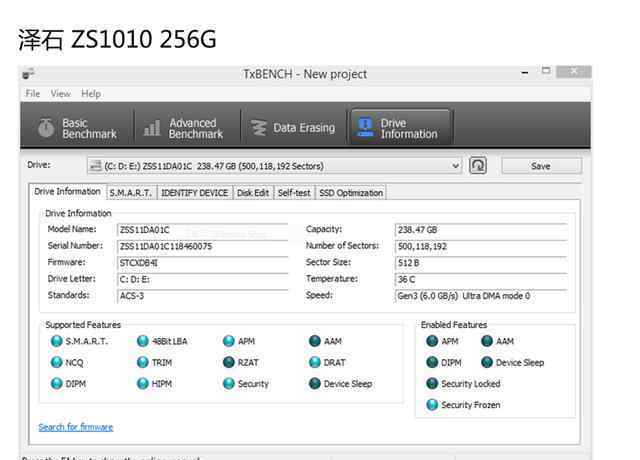
Task: Click the Drive Letter field C: D: E:
Action: pyautogui.click(x=203, y=280)
